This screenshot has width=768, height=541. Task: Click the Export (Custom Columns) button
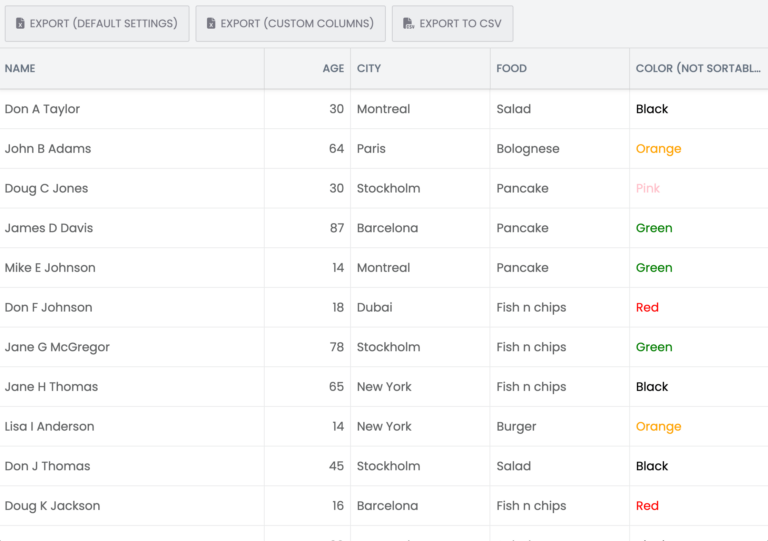point(290,24)
